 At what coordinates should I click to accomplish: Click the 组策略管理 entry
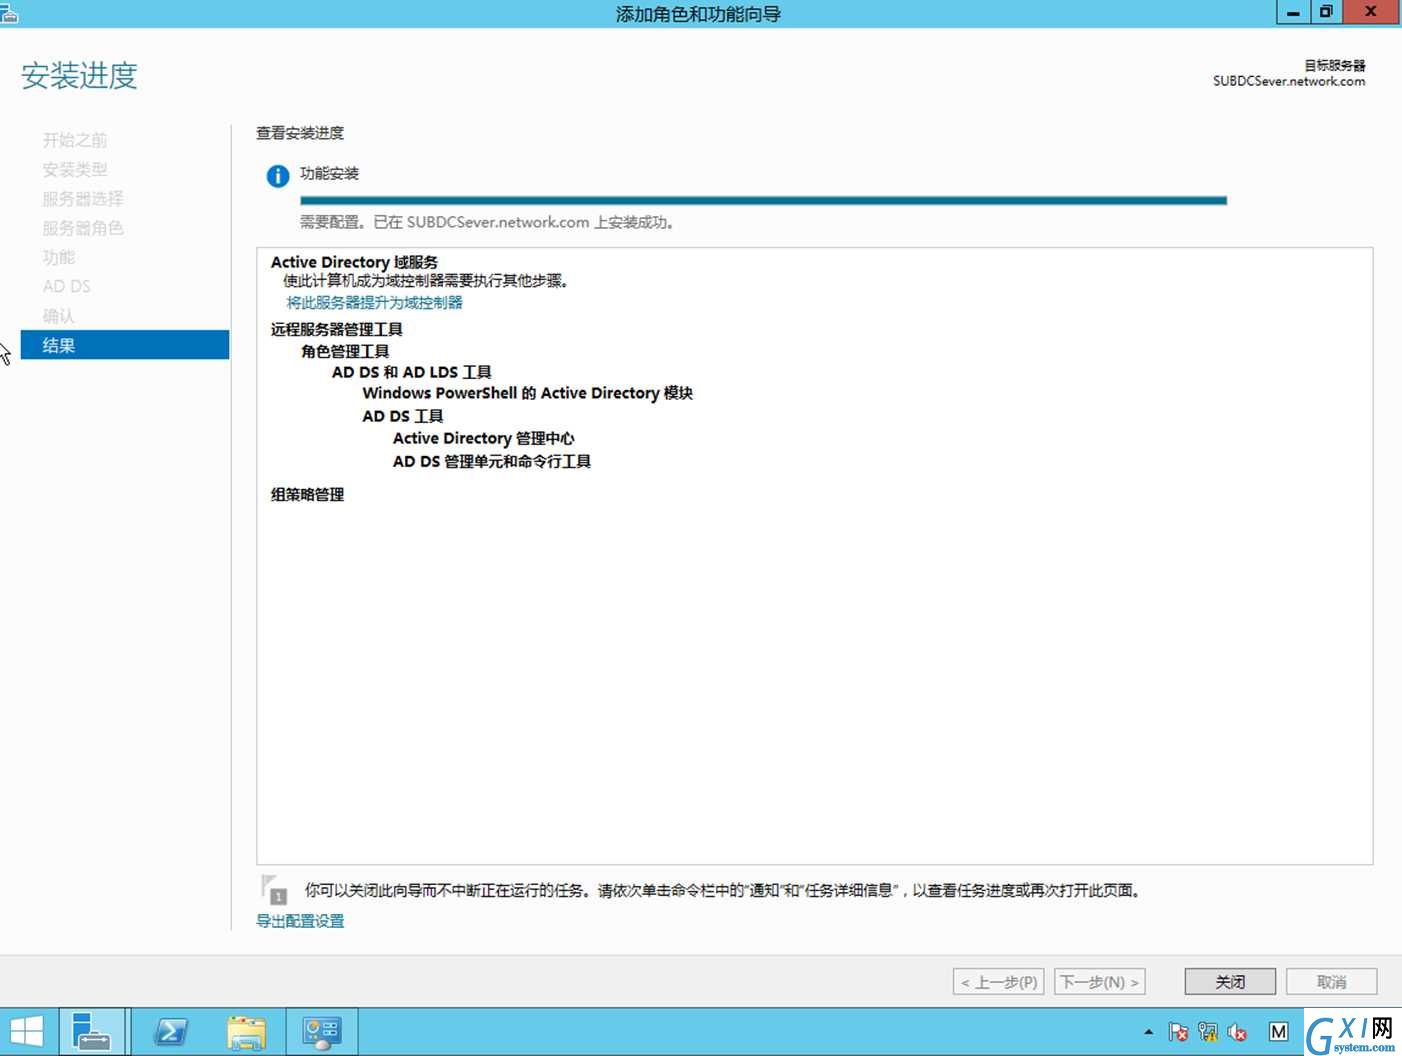pyautogui.click(x=307, y=494)
